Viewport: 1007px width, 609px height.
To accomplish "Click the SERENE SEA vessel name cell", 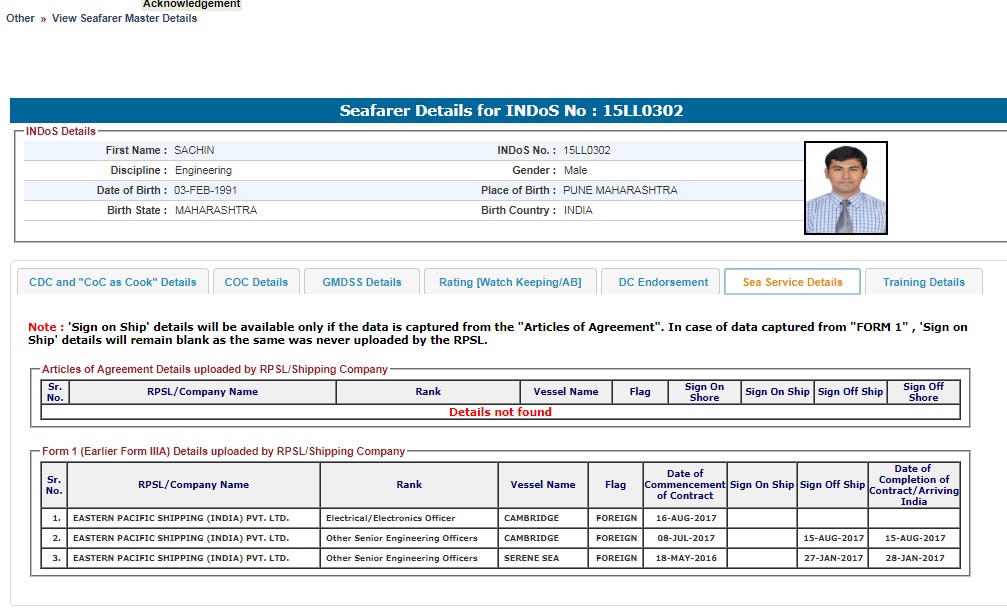I will [x=531, y=558].
